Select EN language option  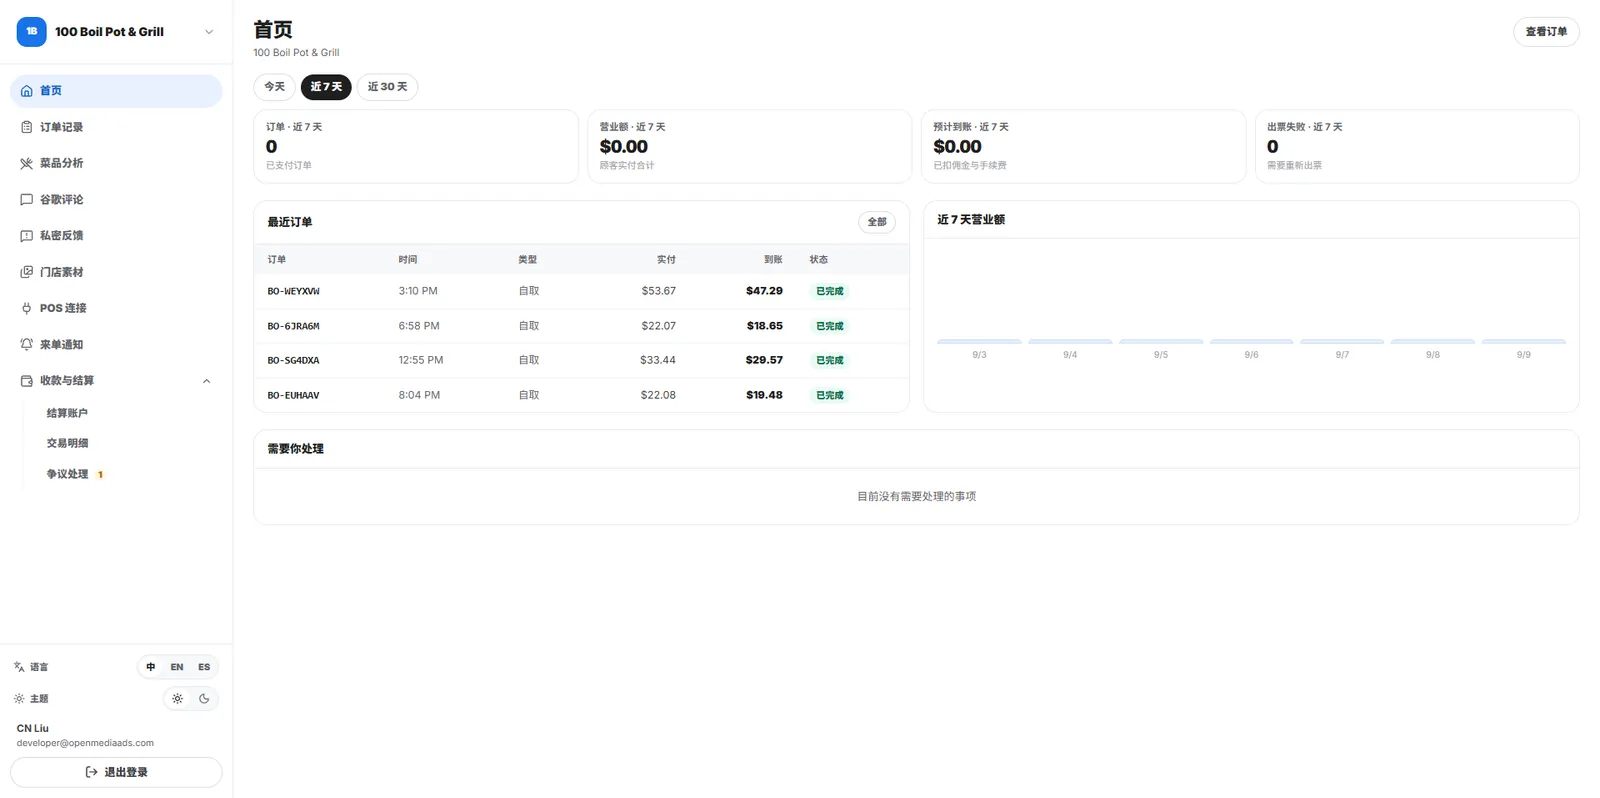[x=177, y=667]
